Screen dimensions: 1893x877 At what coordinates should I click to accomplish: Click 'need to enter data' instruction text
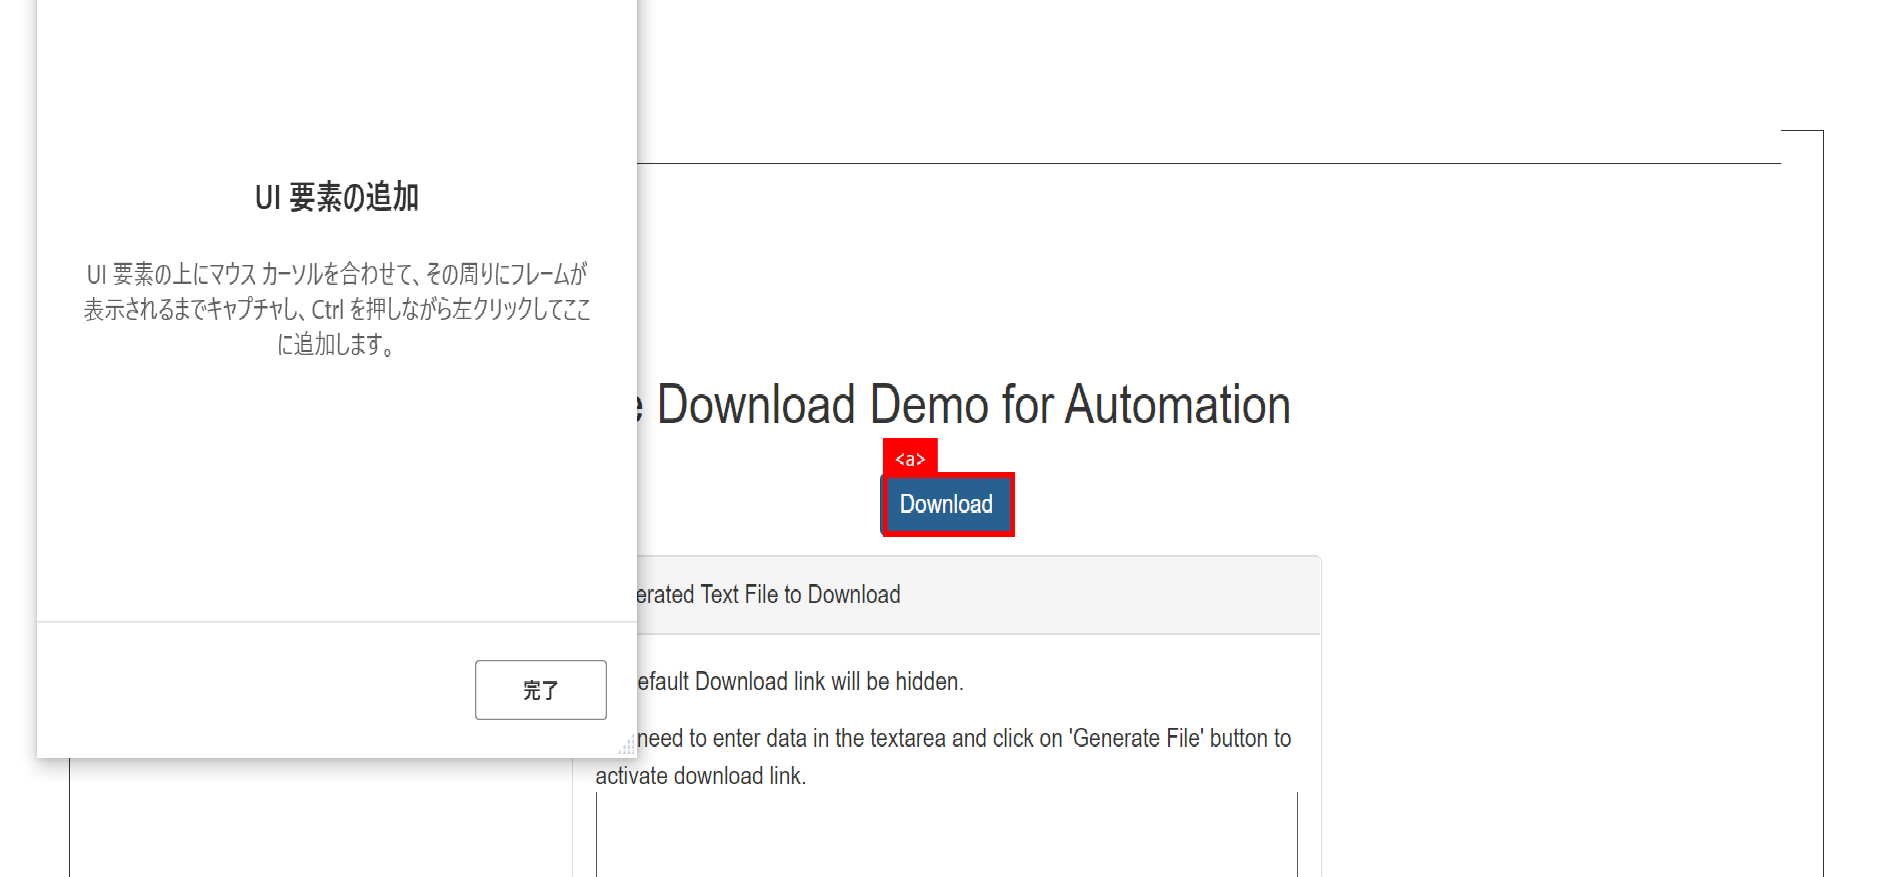pos(720,739)
